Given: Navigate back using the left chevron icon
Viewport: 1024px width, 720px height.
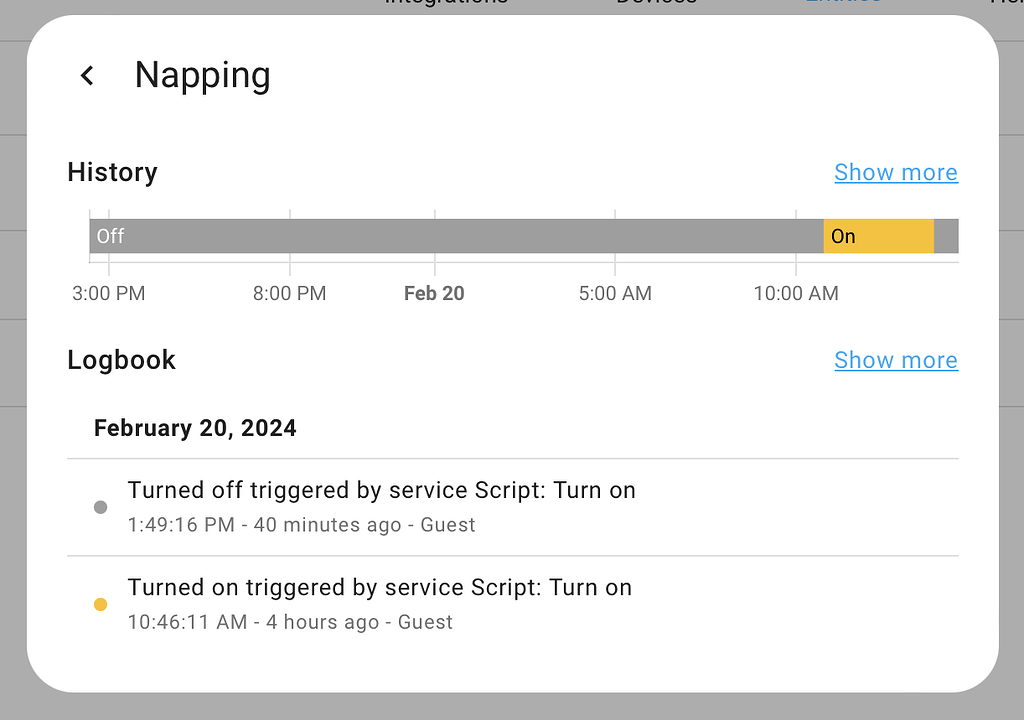Looking at the screenshot, I should coord(86,75).
